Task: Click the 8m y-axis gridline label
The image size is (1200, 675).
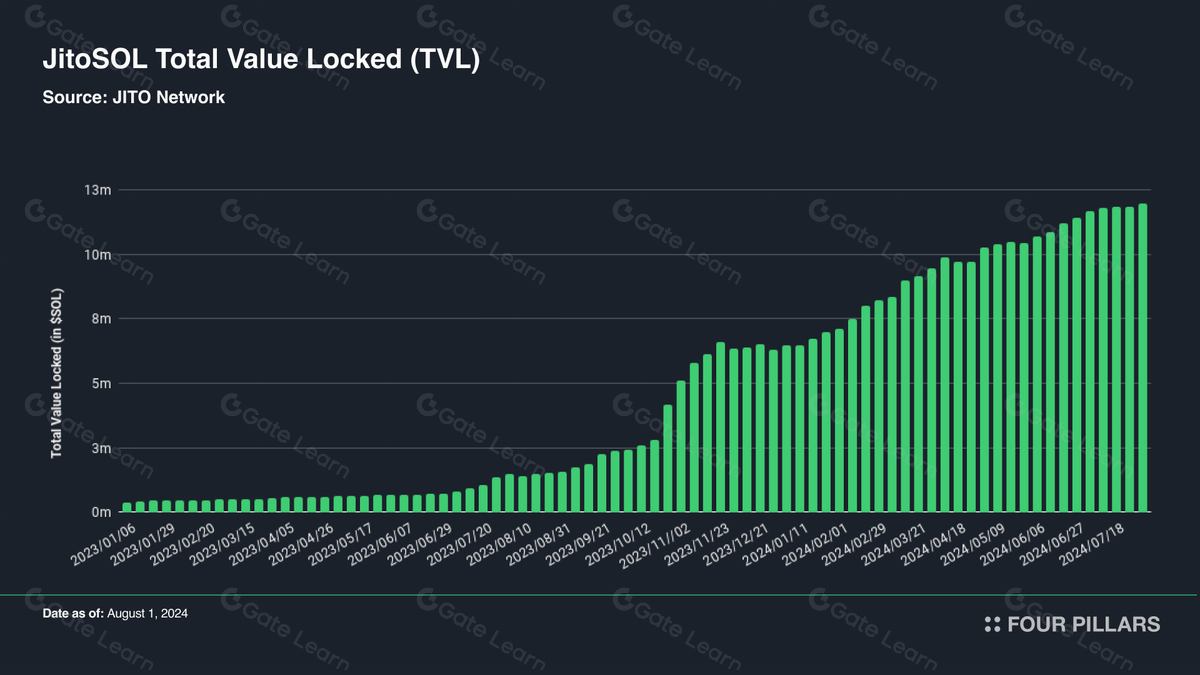Action: pos(100,319)
